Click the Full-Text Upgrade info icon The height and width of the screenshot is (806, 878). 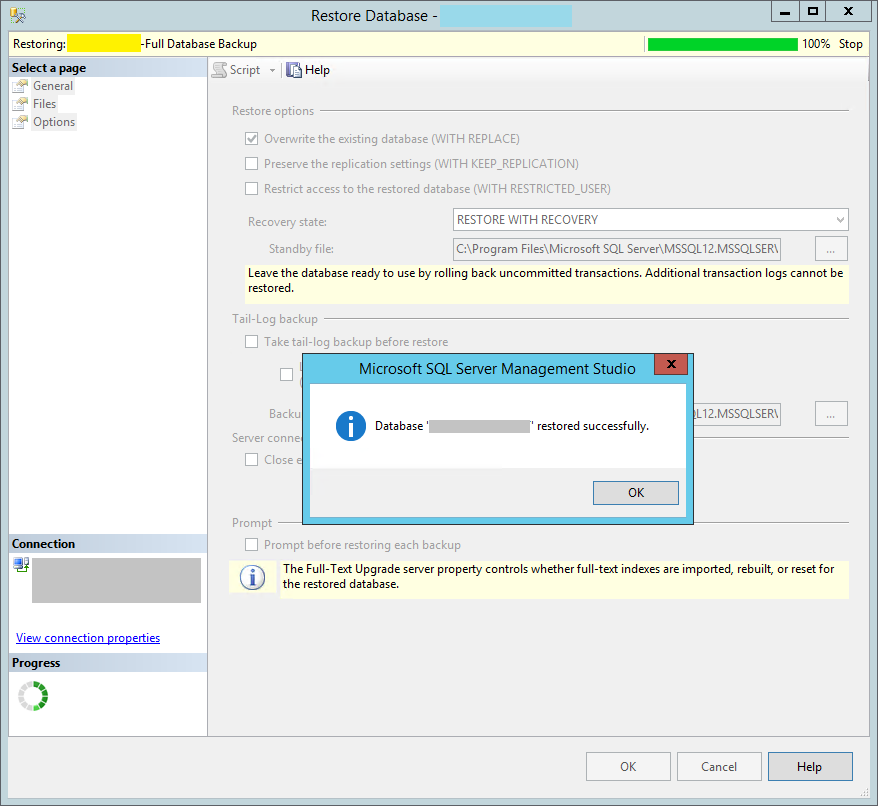[253, 577]
